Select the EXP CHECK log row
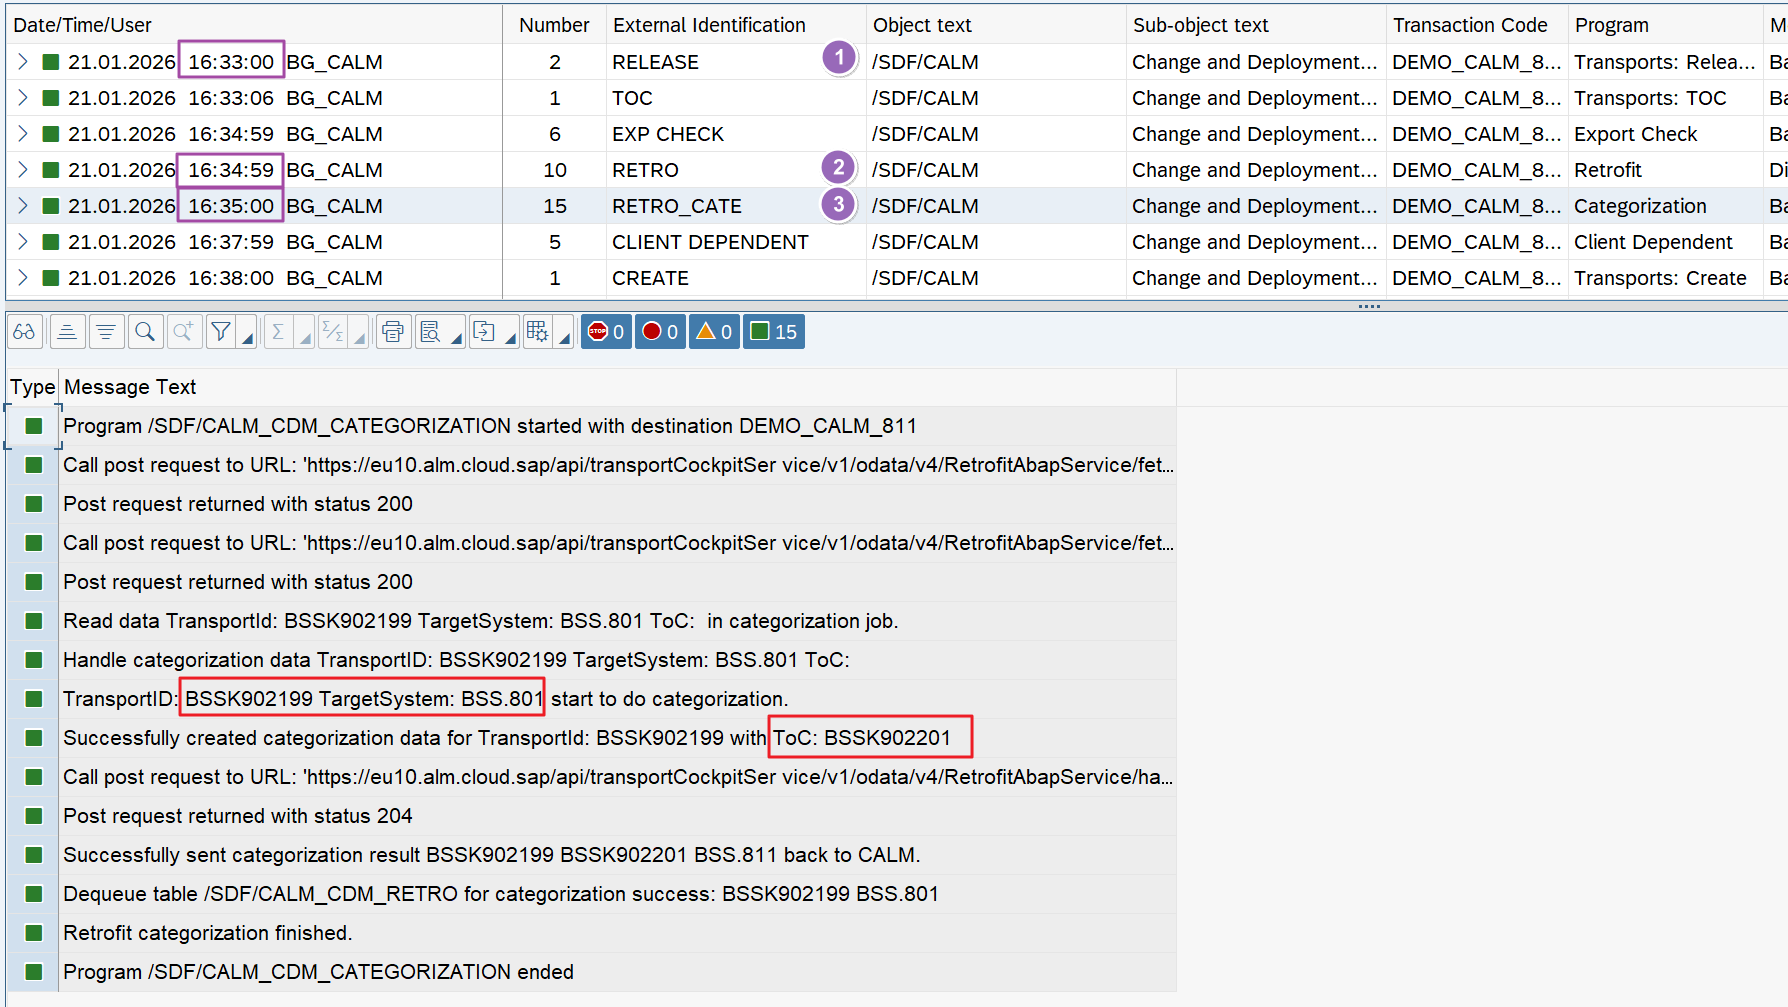 (x=667, y=134)
